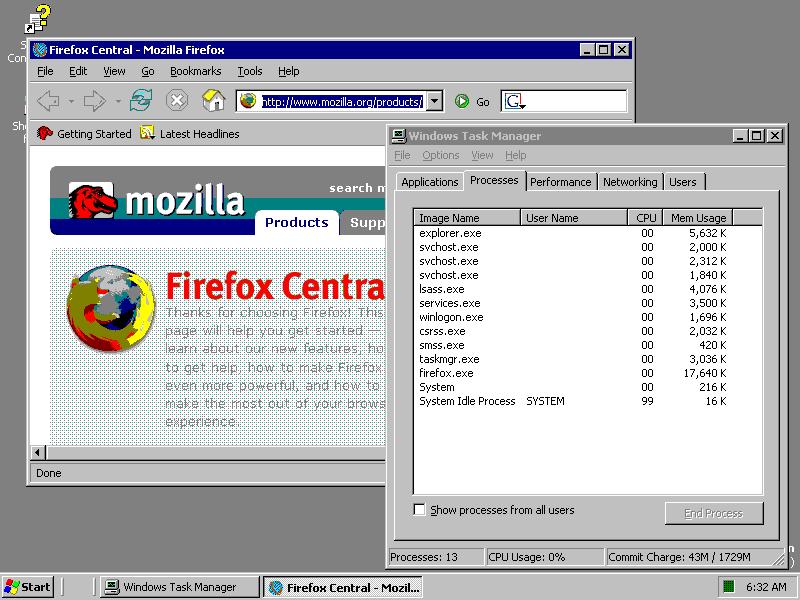This screenshot has width=800, height=600.
Task: Expand the address bar URL dropdown
Action: point(434,101)
